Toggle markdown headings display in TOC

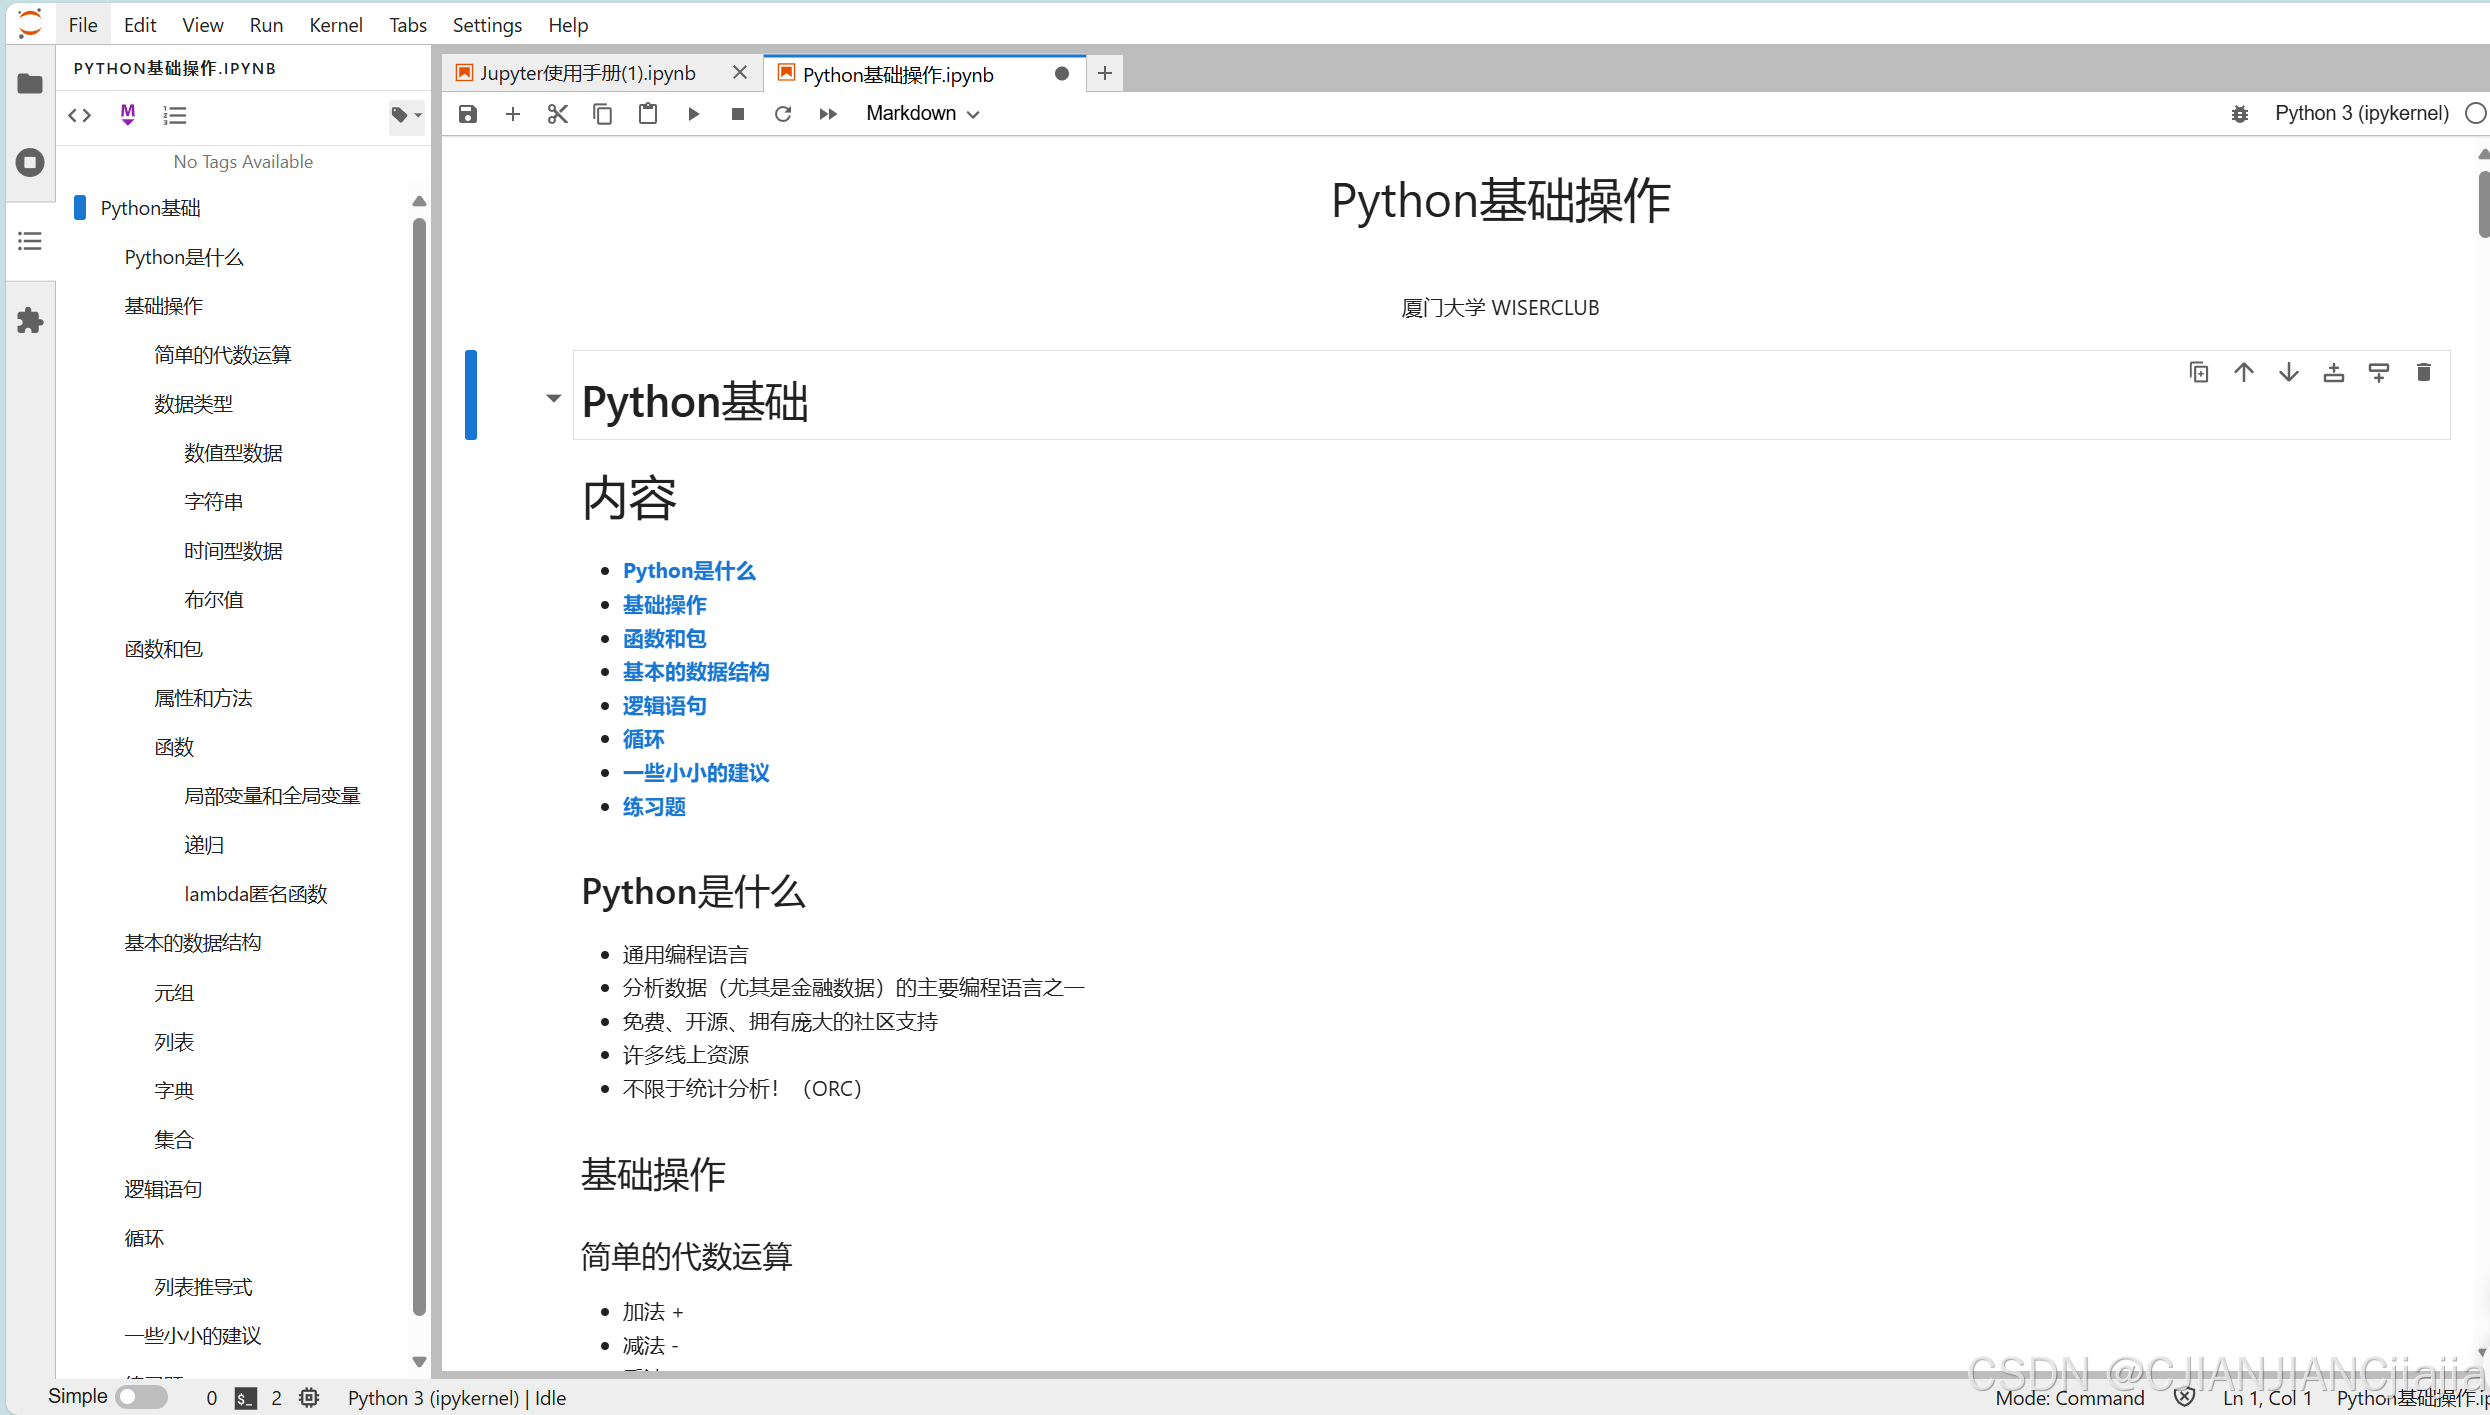coord(128,115)
